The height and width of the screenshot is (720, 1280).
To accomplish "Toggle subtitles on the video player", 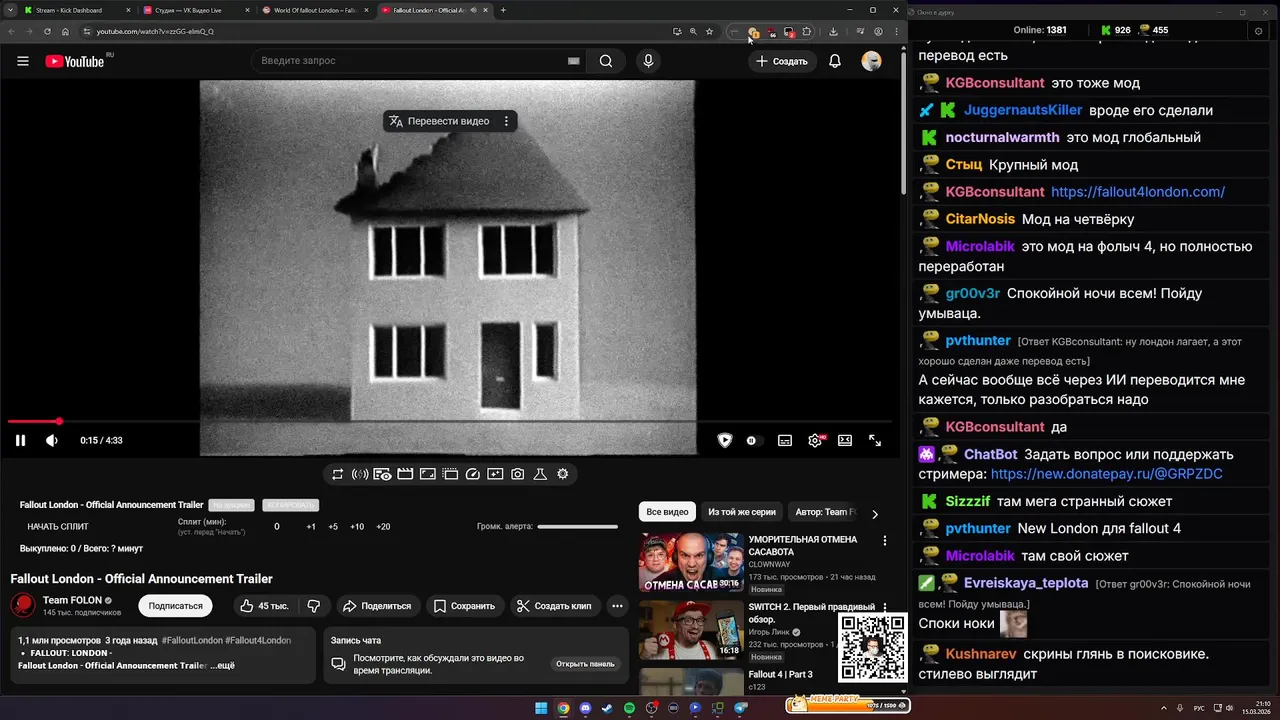I will 785,440.
